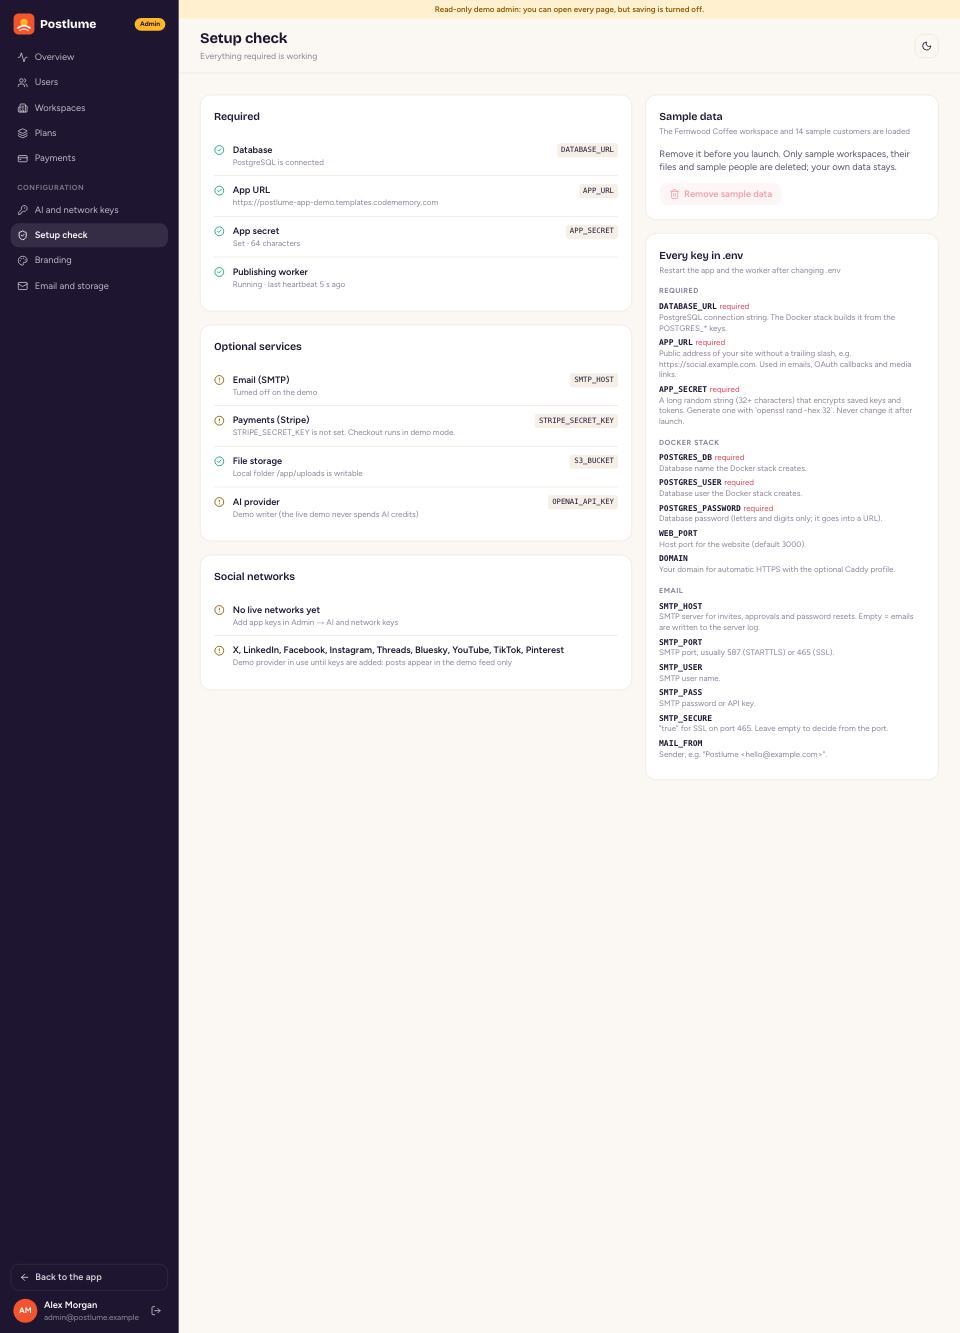Screen dimensions: 960x1333
Task: Click the app URL https://postlume-app-demo text
Action: pos(336,202)
